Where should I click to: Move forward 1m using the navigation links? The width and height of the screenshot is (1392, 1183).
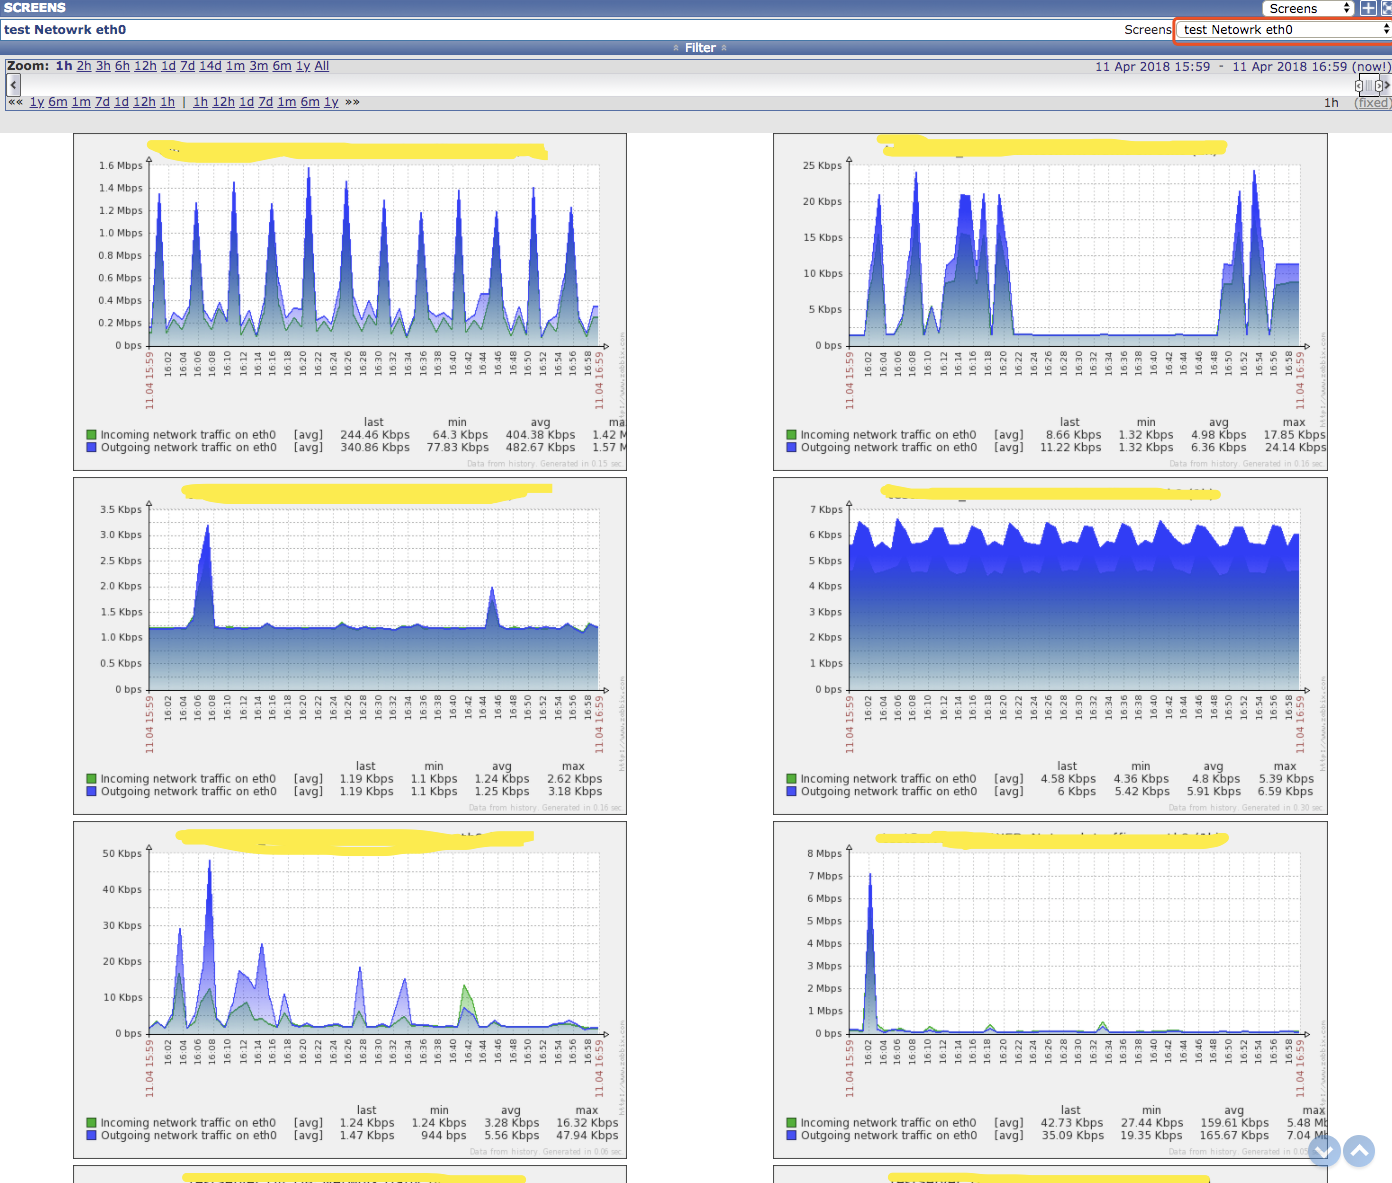coord(286,102)
